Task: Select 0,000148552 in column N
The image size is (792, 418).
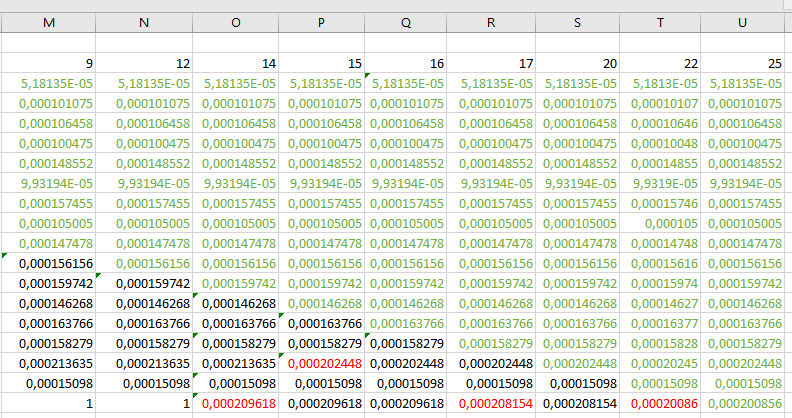Action: point(144,164)
